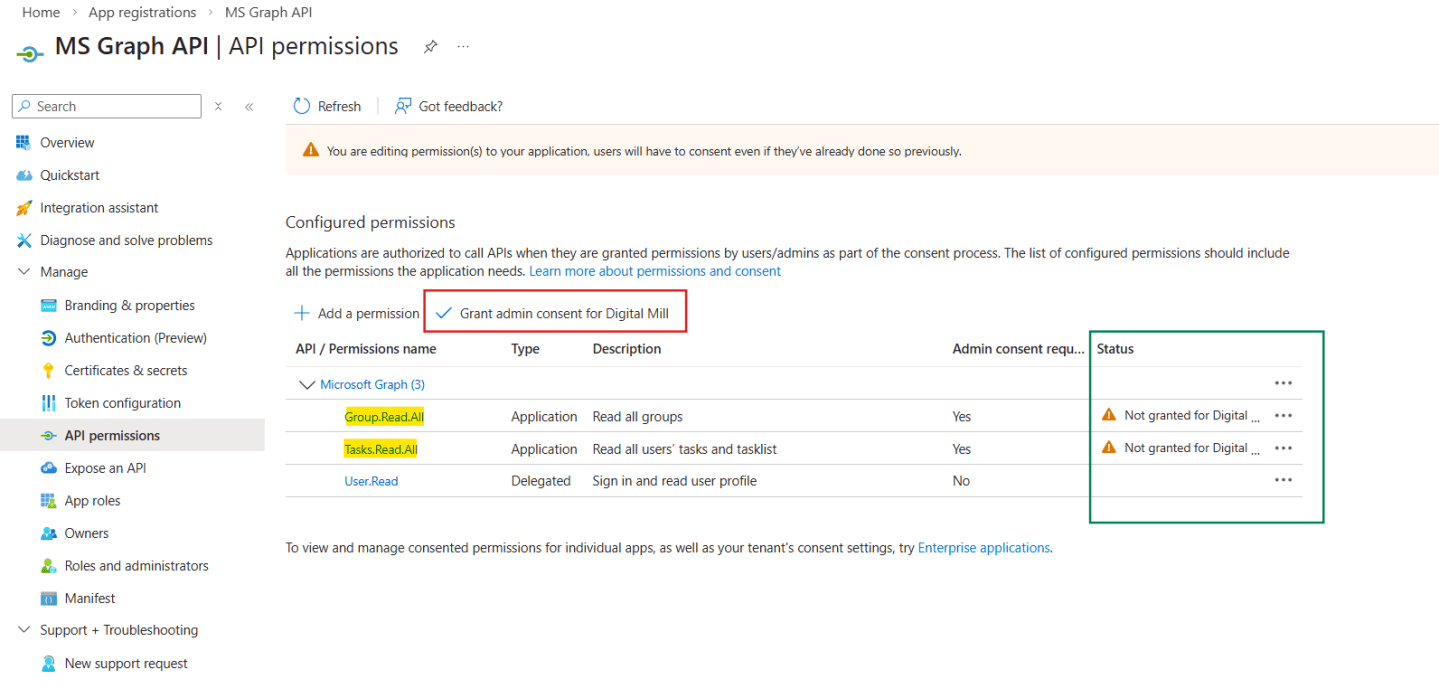
Task: Click the Certificates & secrets key icon
Action: coord(48,371)
